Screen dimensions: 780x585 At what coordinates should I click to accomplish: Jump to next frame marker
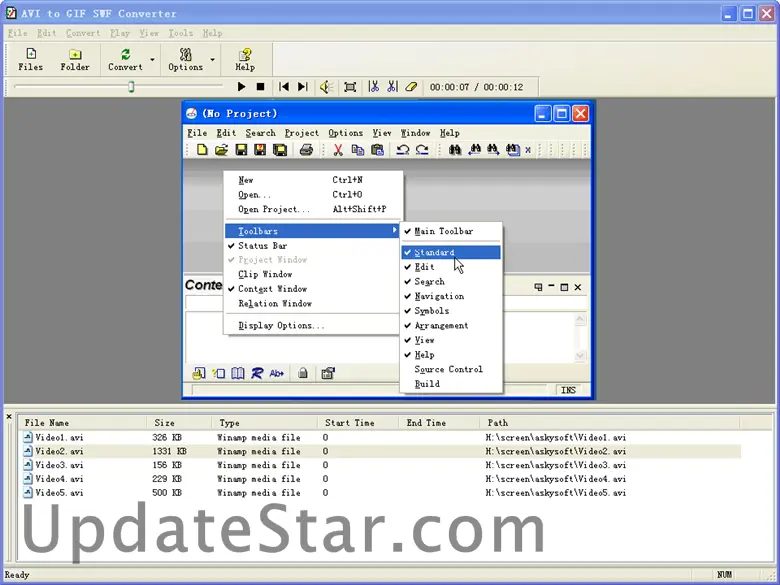pos(302,87)
